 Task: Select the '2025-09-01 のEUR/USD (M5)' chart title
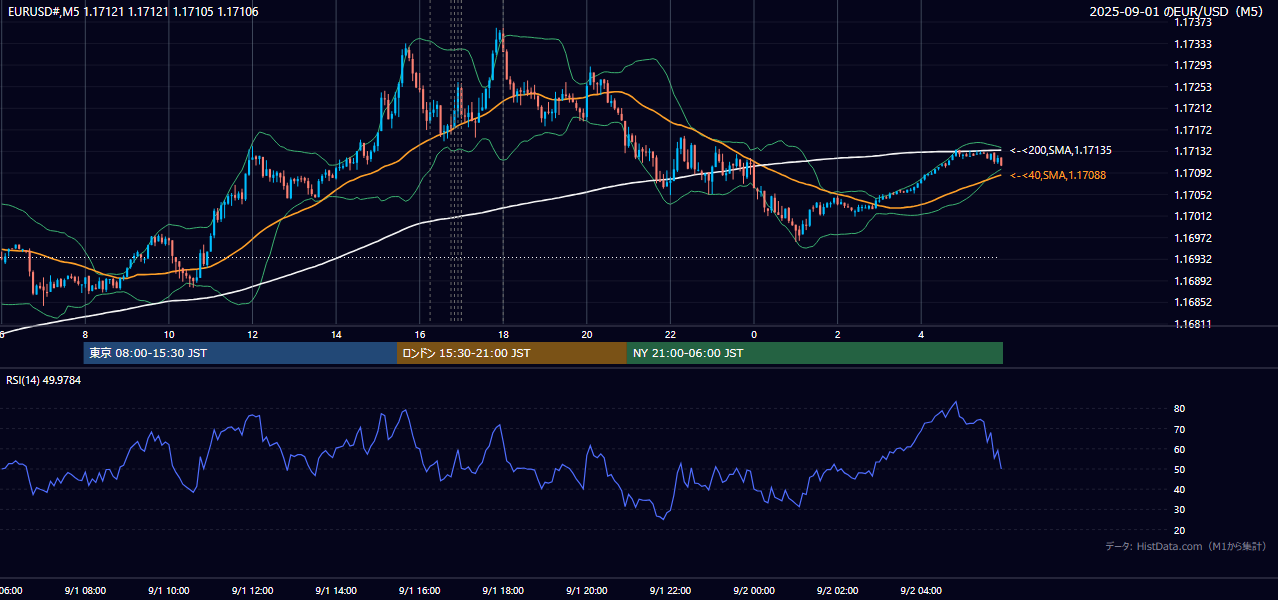coord(1177,12)
